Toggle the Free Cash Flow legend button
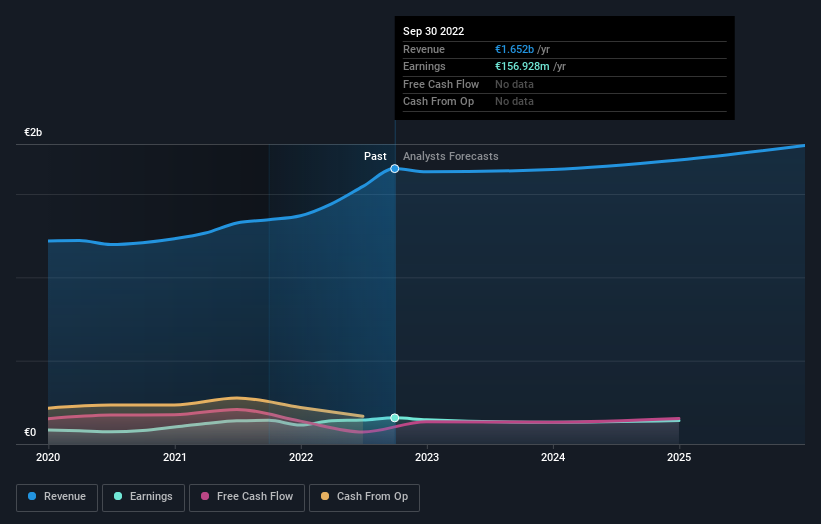This screenshot has width=821, height=524. [x=247, y=497]
